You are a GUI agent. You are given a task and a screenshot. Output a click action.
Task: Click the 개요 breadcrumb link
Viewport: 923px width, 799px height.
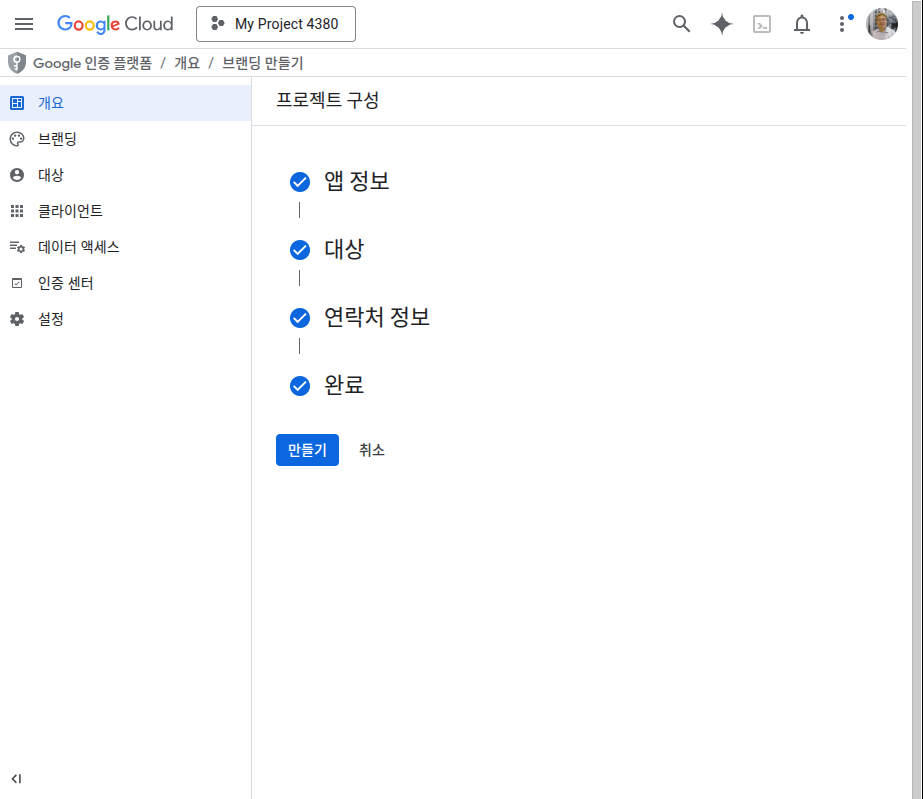(x=187, y=63)
